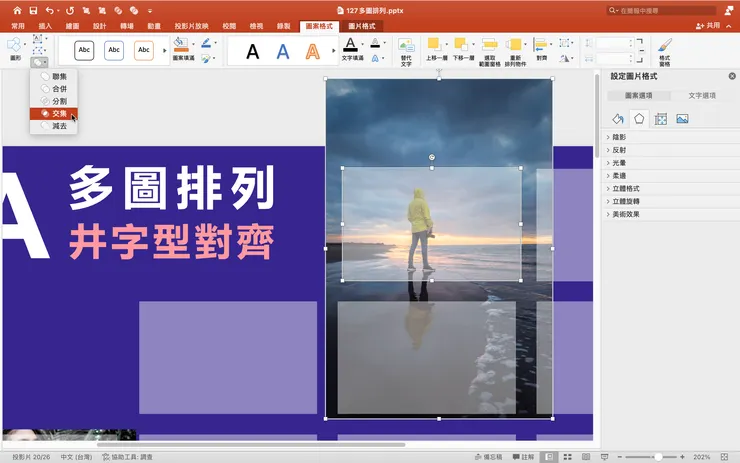The width and height of the screenshot is (740, 463).
Task: Choose 分割 from merge shapes menu
Action: [x=53, y=101]
